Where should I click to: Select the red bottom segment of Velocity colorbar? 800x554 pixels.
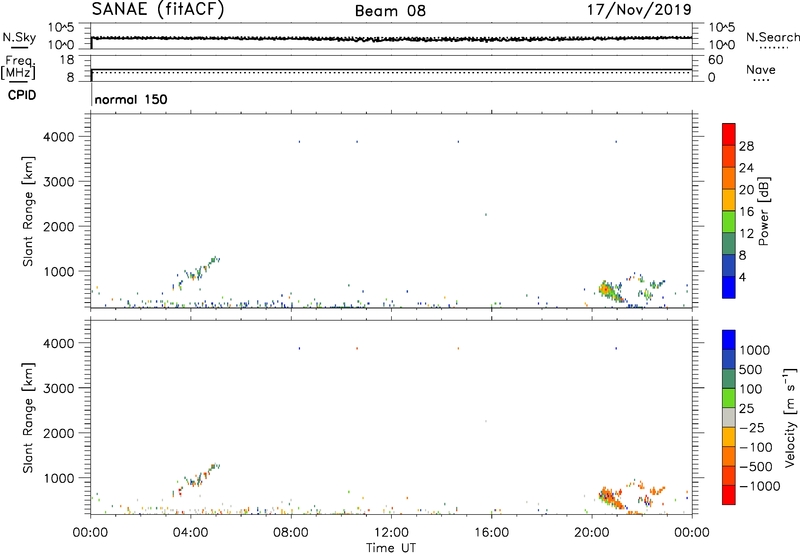(729, 495)
